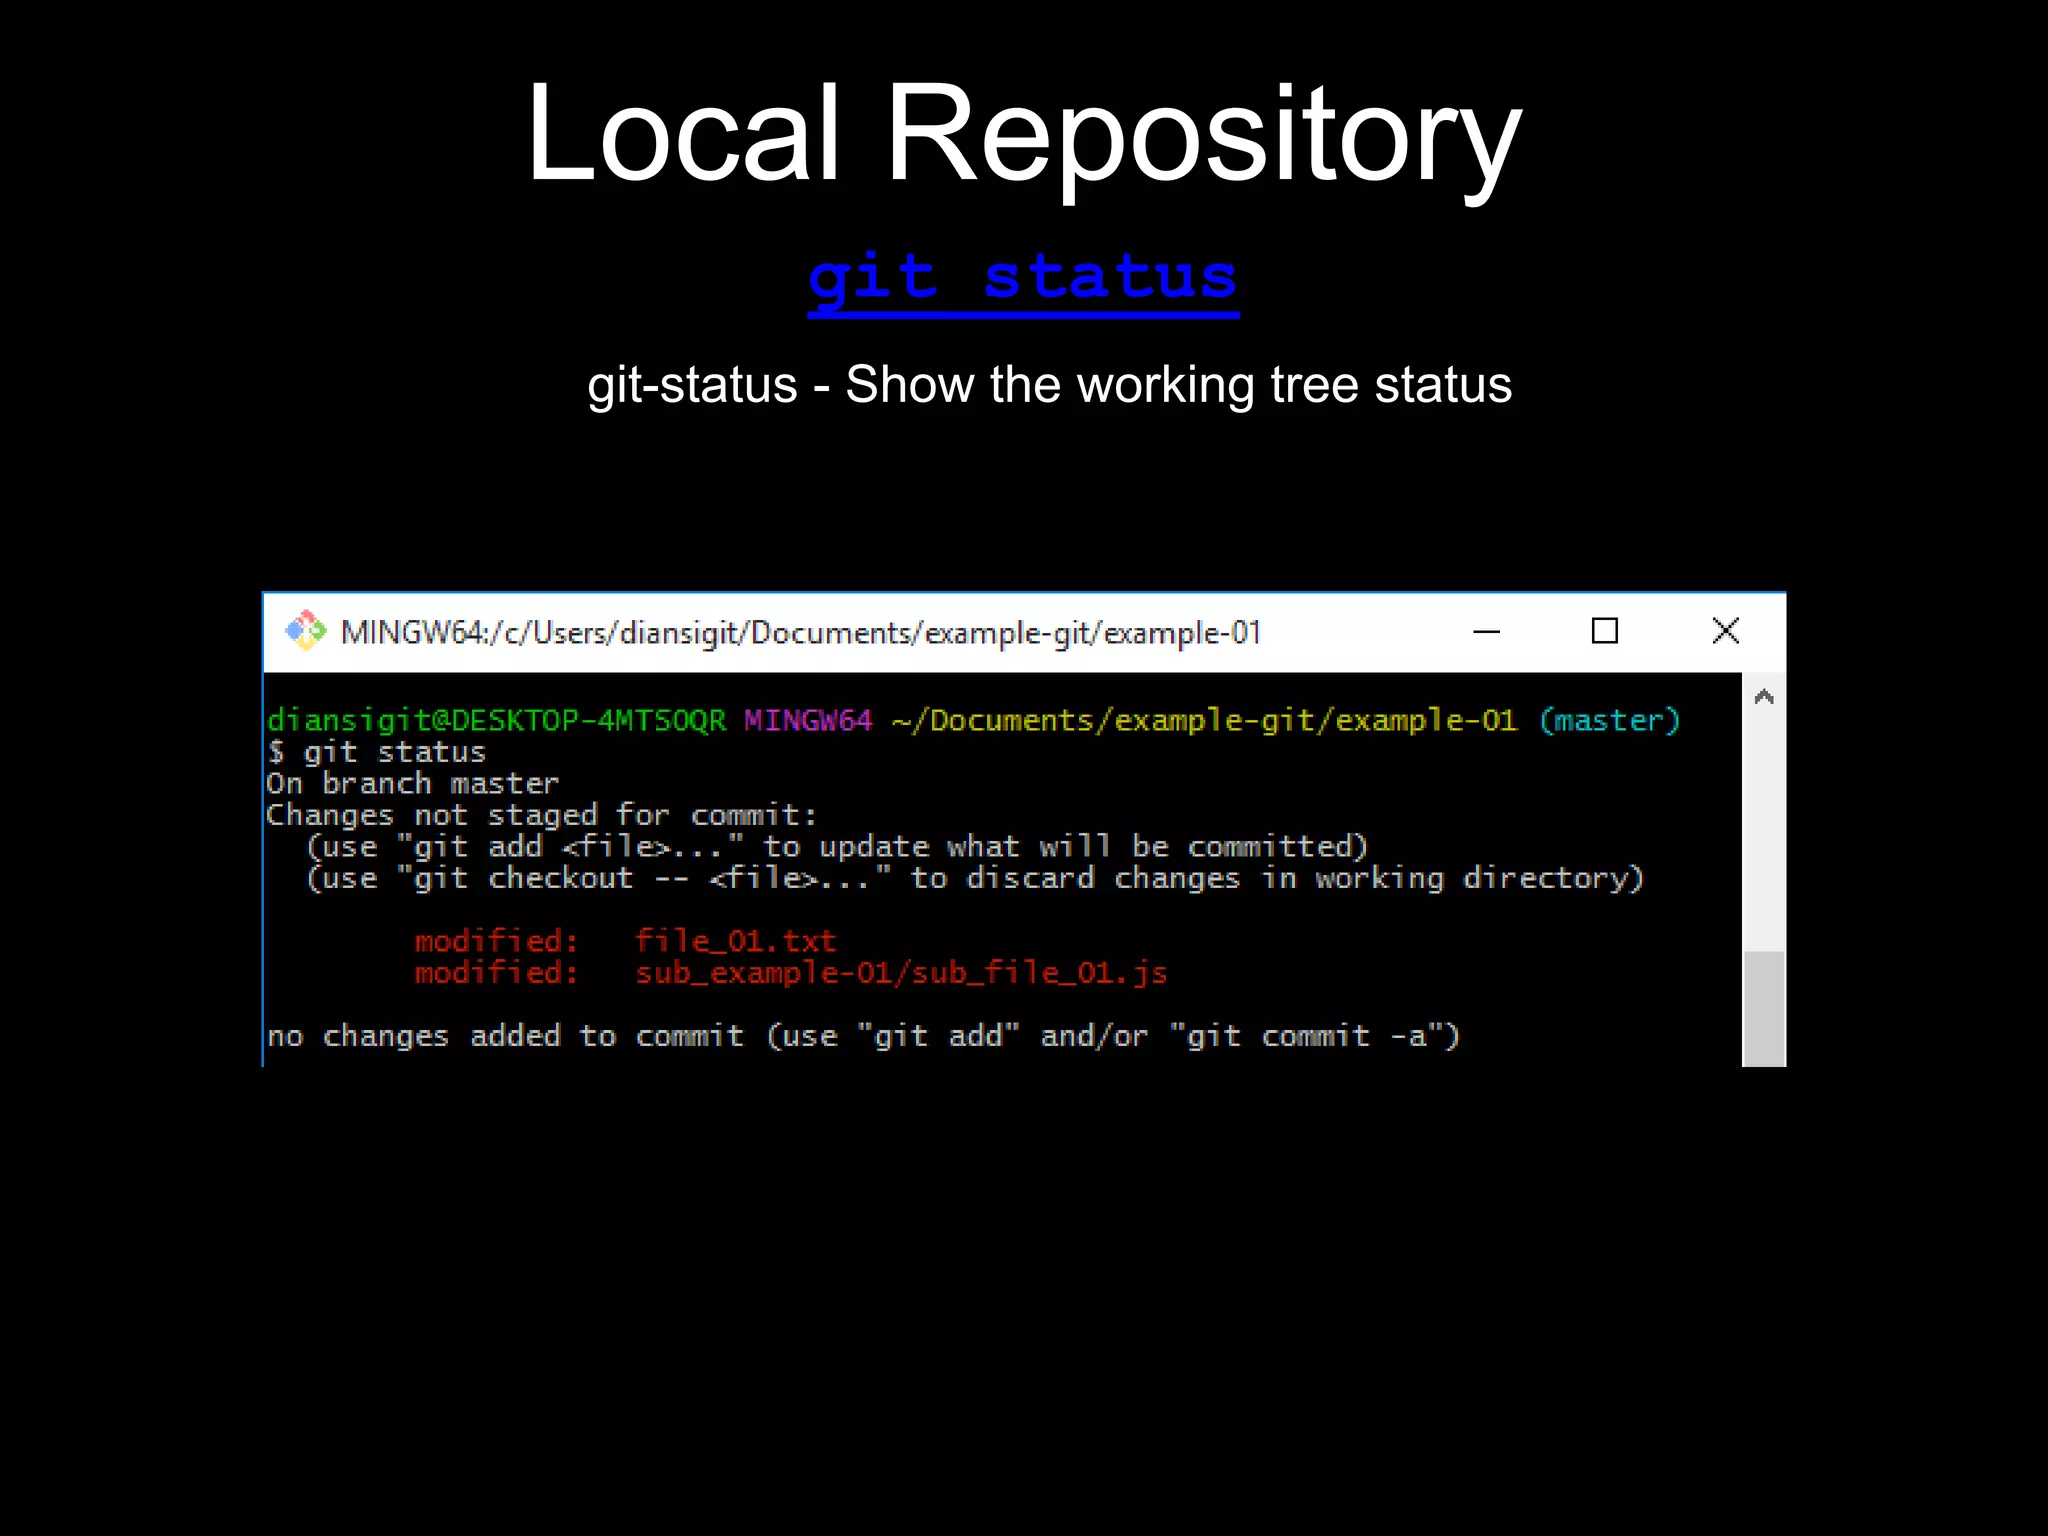Click the green diansigit@DESKTOP-4MTSOQR username
This screenshot has height=1536, width=2048.
click(x=496, y=720)
